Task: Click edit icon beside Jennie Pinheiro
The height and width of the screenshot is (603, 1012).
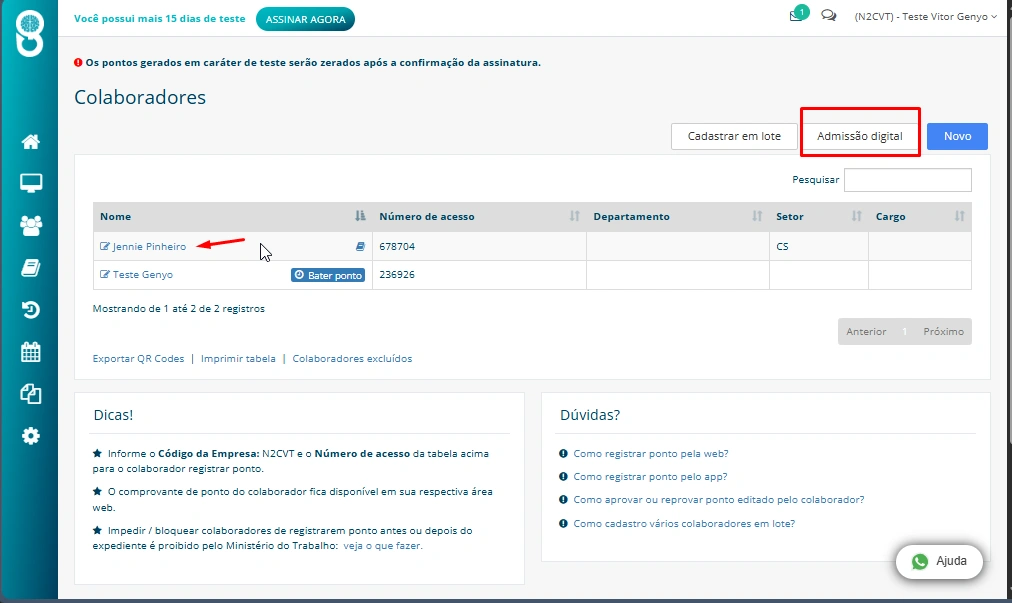Action: pos(105,246)
